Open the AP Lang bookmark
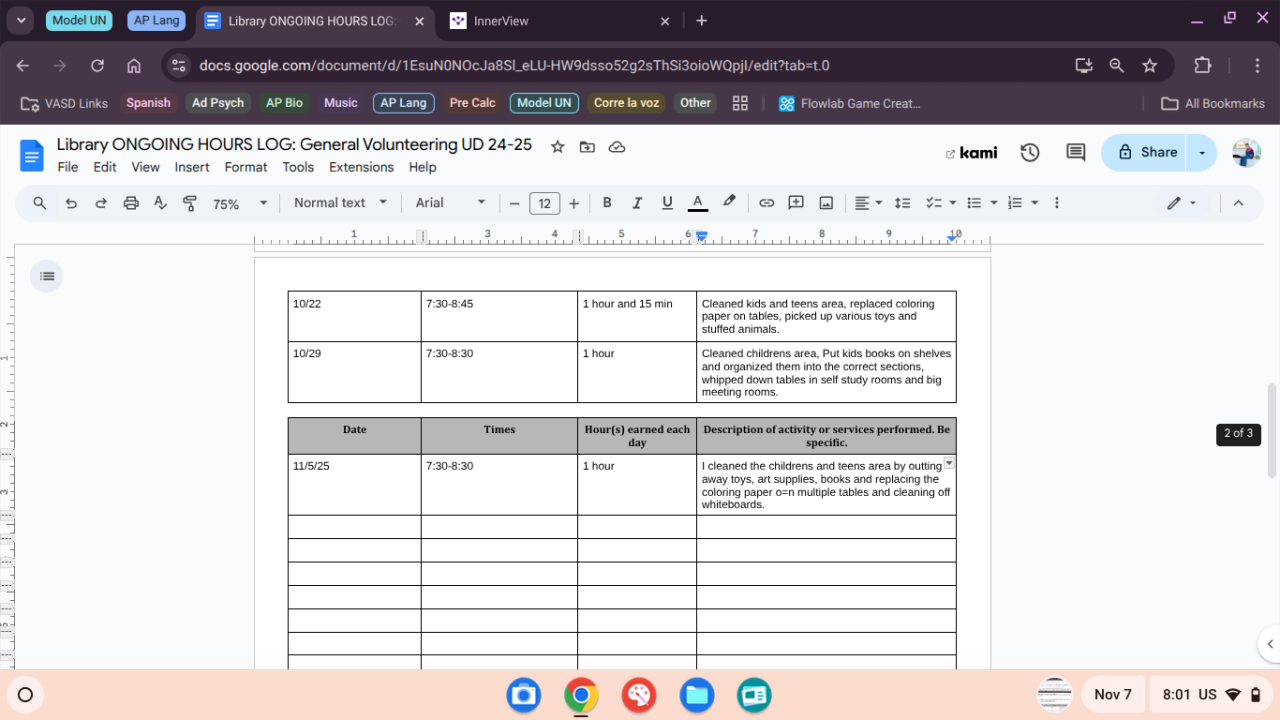The image size is (1280, 720). [403, 103]
